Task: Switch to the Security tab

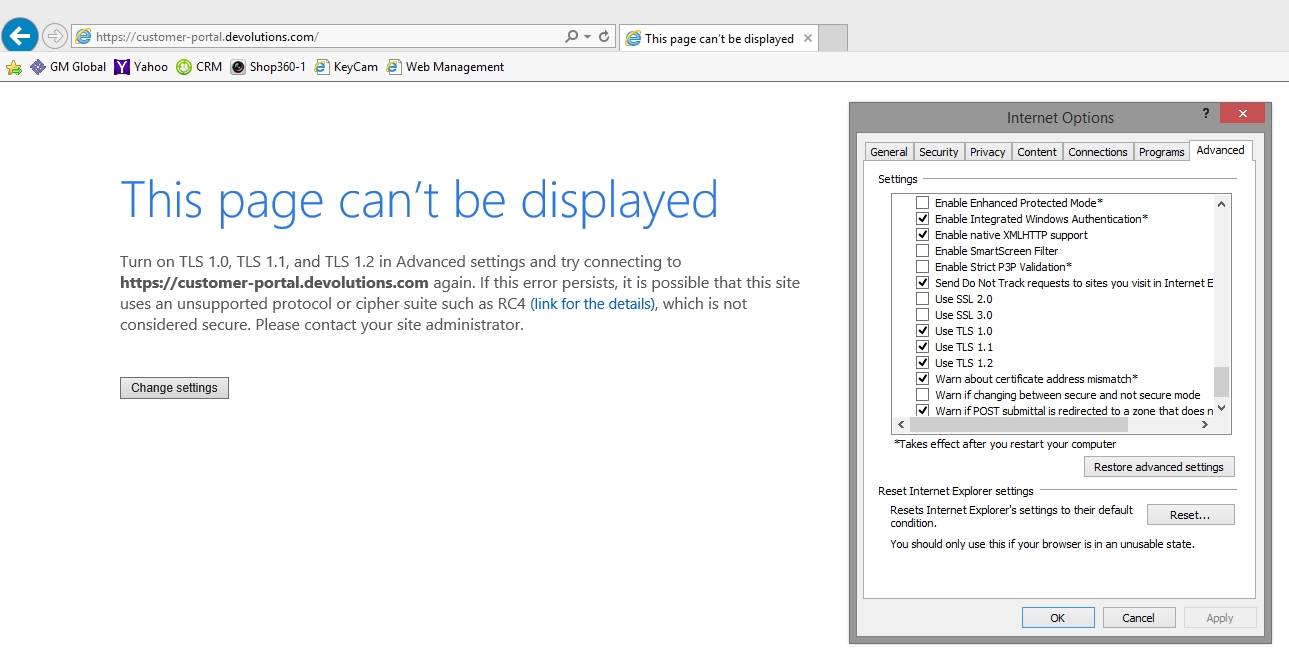Action: pyautogui.click(x=939, y=152)
